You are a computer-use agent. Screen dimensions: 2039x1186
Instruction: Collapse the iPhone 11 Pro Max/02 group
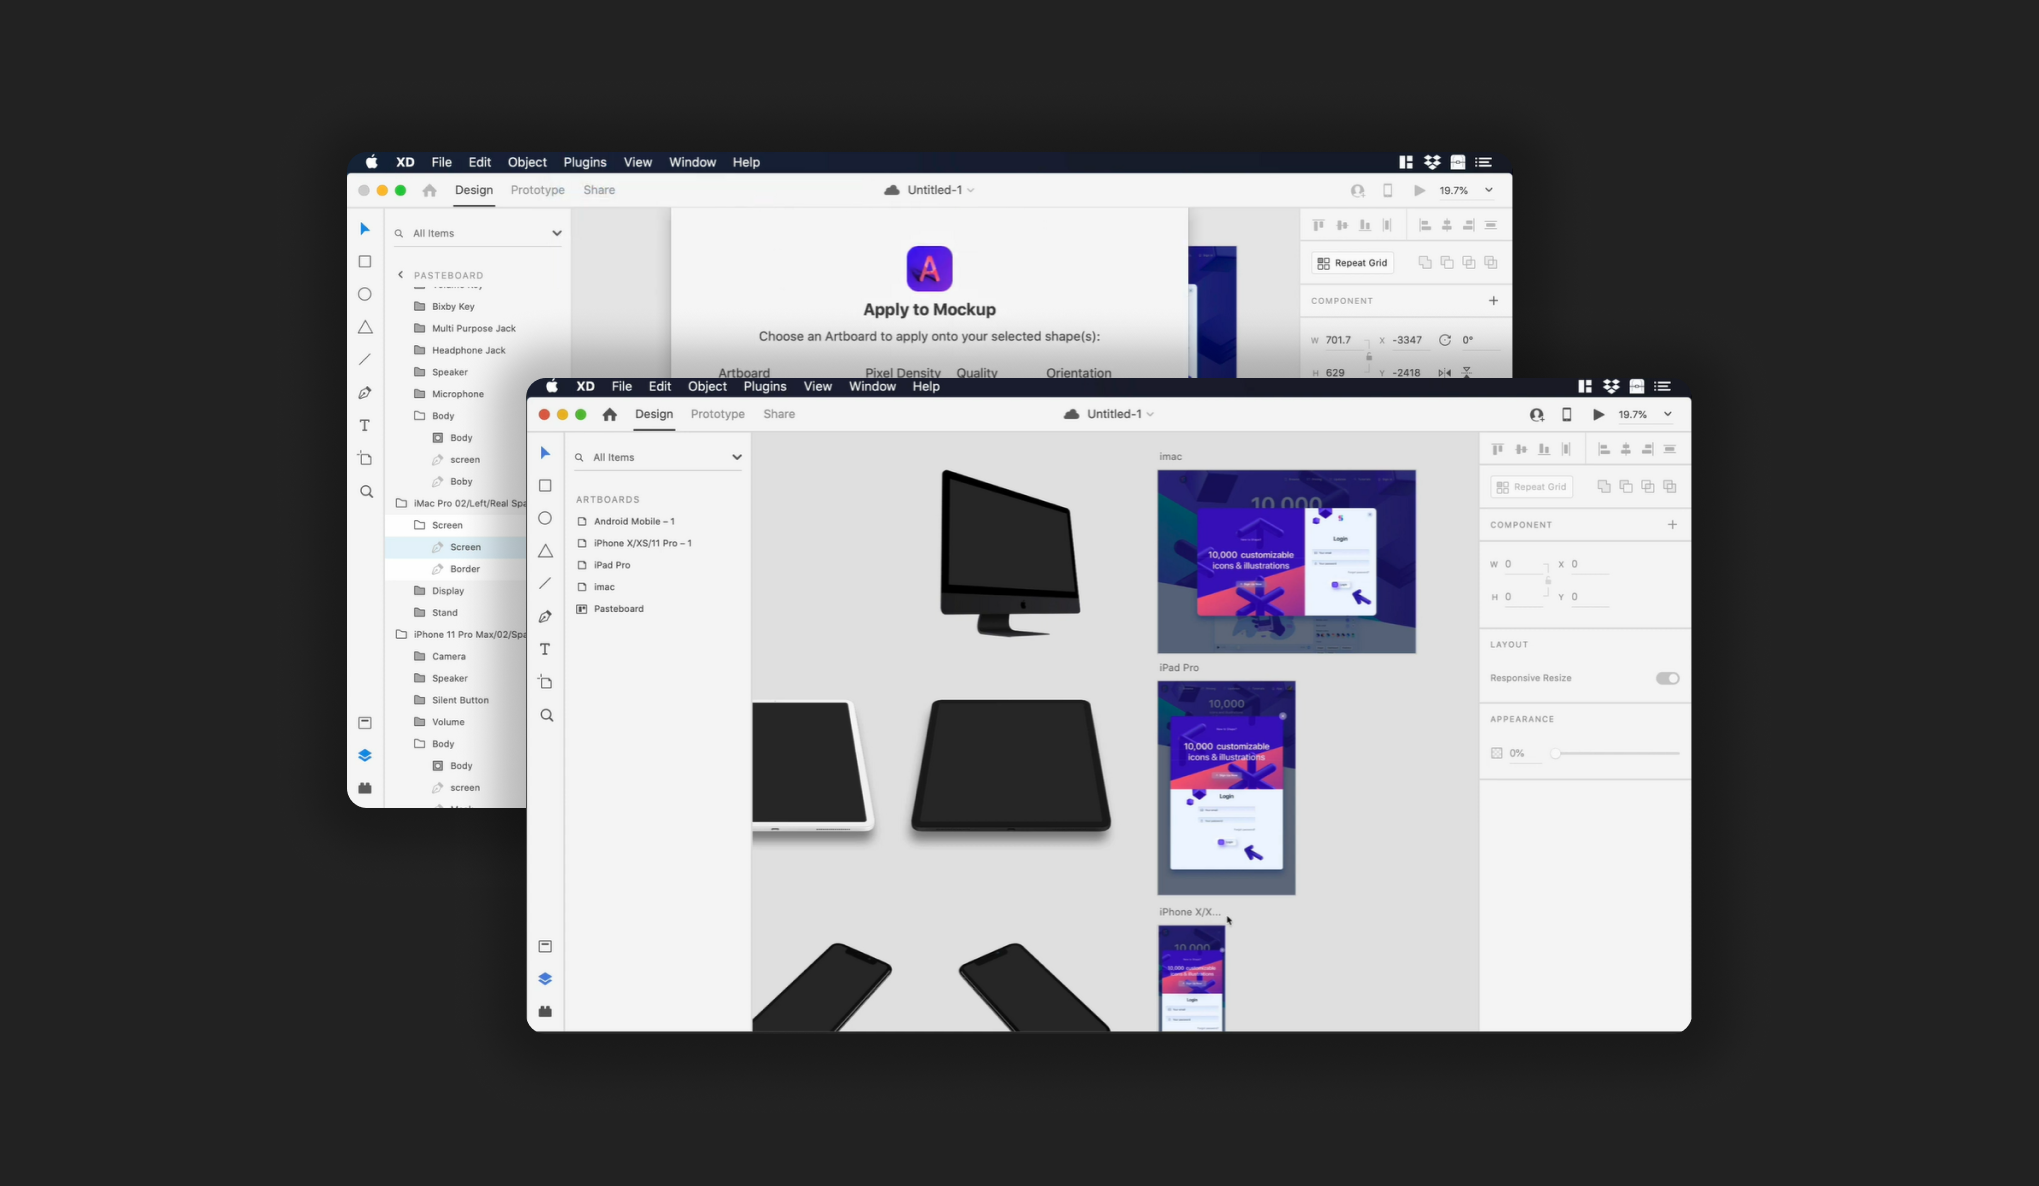[x=401, y=634]
